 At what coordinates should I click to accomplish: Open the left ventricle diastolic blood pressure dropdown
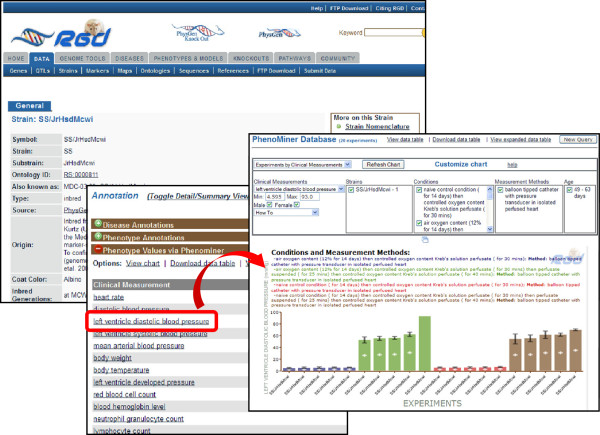pos(299,189)
